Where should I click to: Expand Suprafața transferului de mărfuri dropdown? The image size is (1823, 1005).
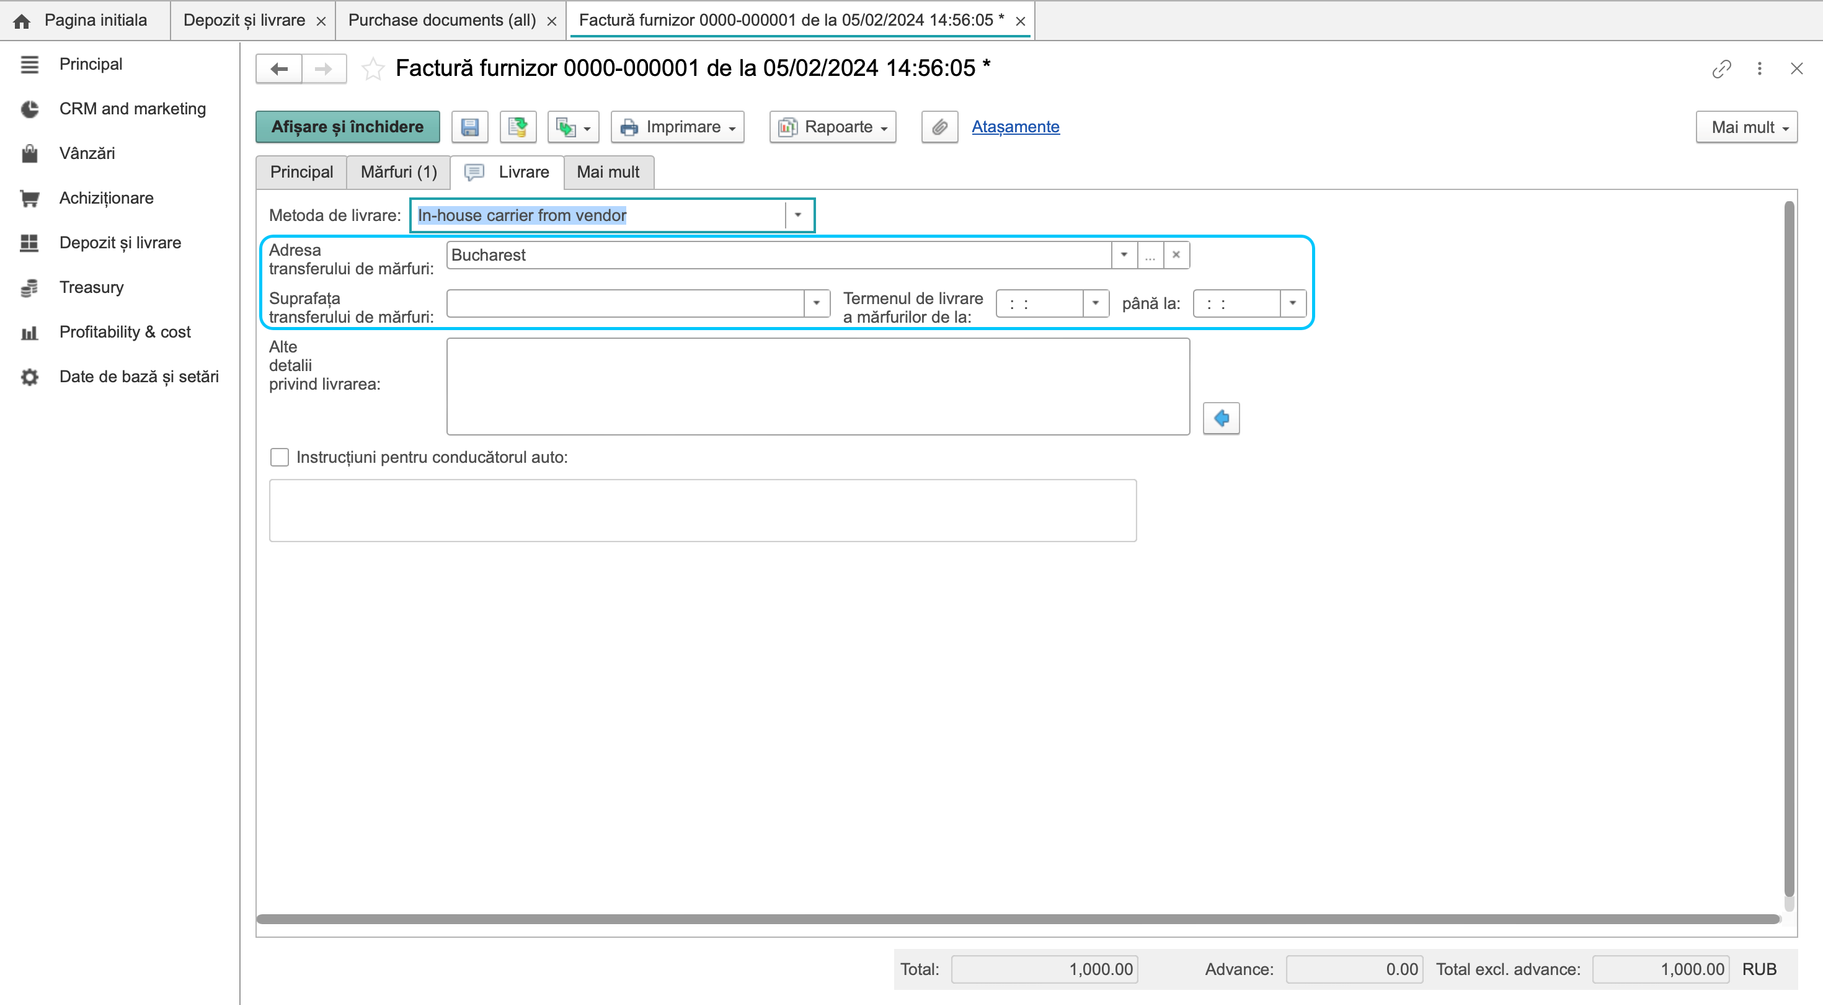817,303
